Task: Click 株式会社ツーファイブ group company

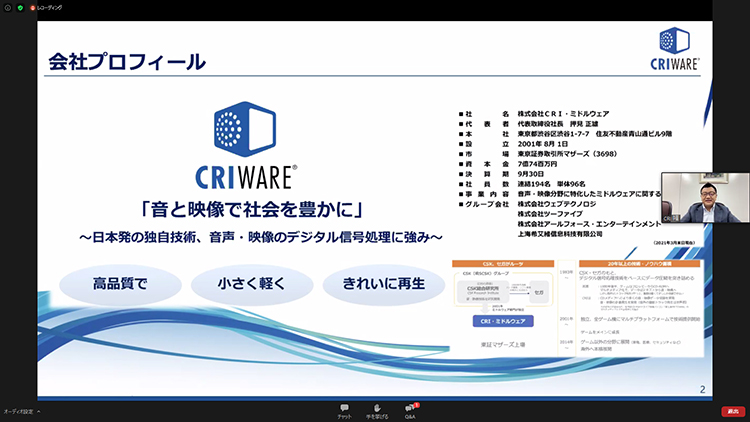Action: [550, 214]
